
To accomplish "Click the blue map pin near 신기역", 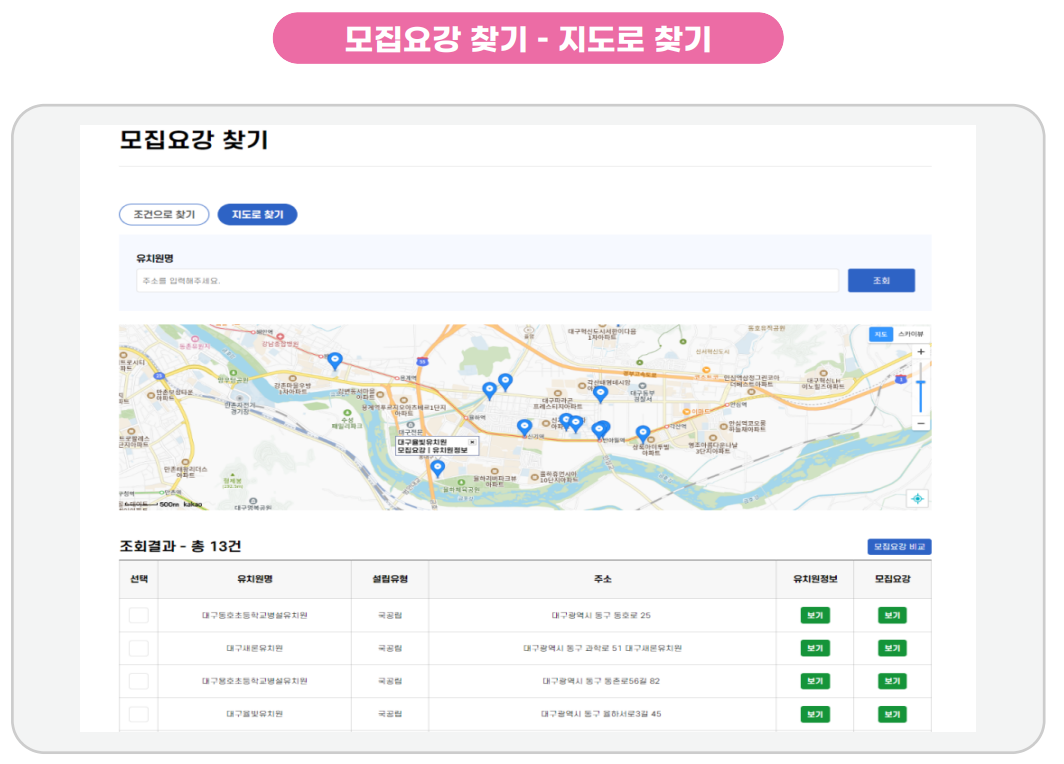I will pyautogui.click(x=524, y=425).
